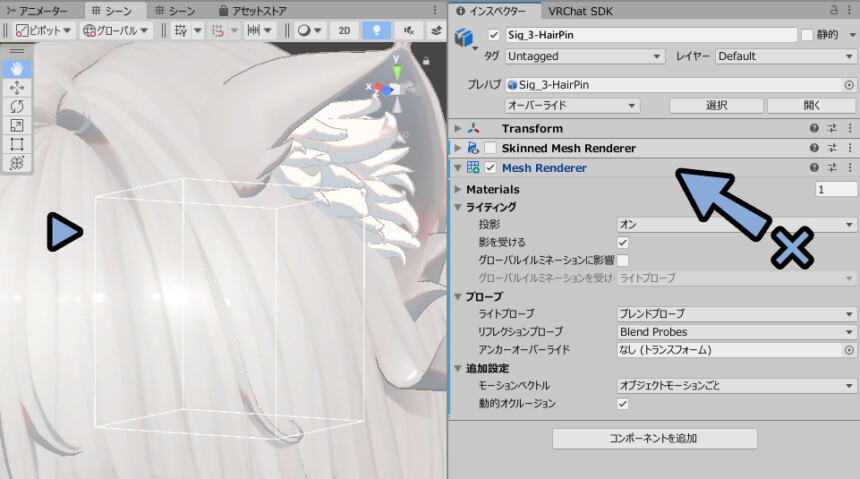Image resolution: width=860 pixels, height=479 pixels.
Task: Uncheck the 影を受ける checkbox
Action: [623, 243]
